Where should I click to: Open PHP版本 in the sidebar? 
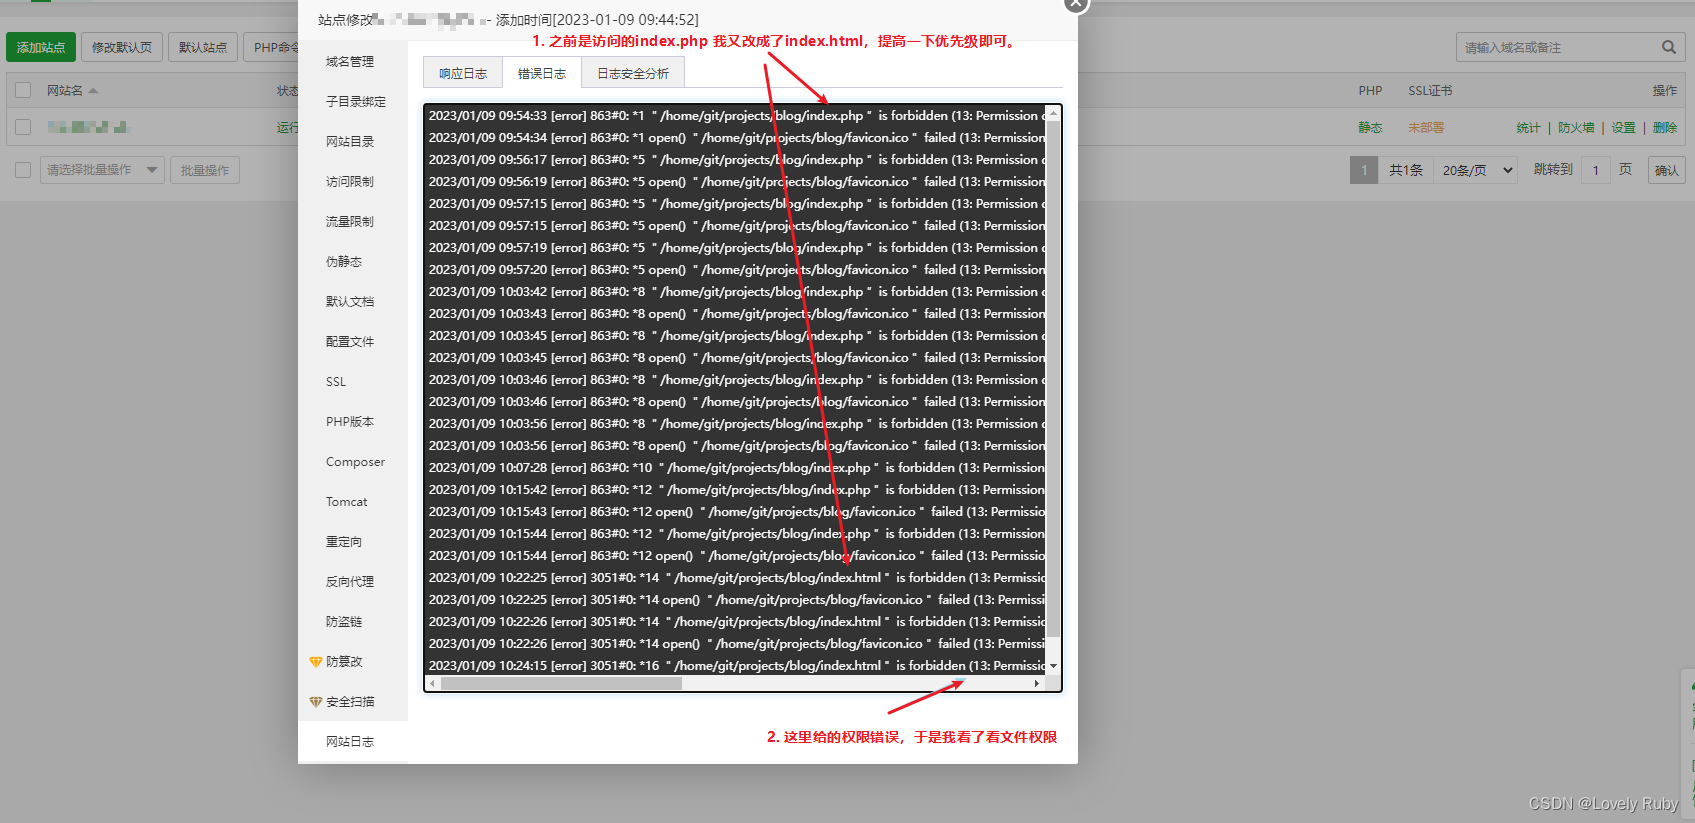coord(350,422)
